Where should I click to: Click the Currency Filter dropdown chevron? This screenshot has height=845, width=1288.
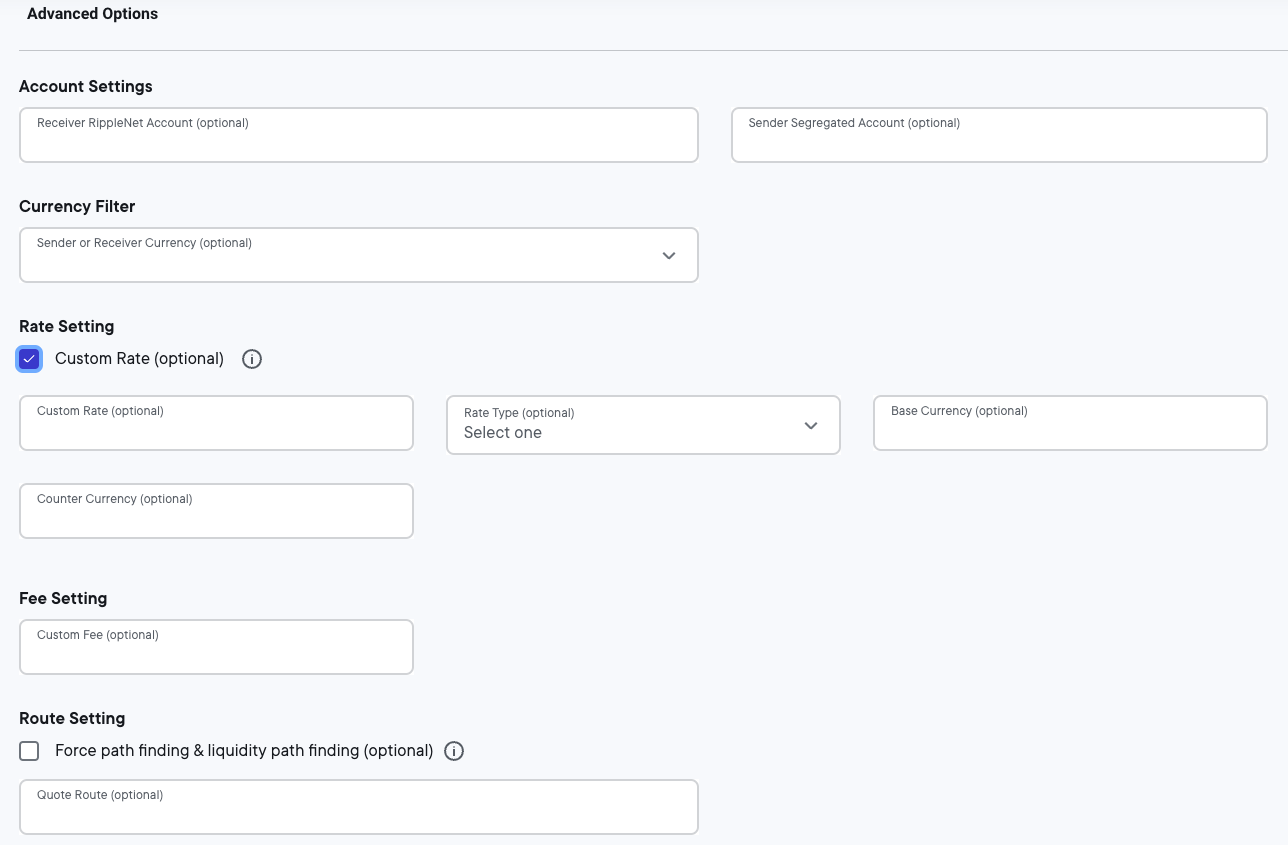(x=668, y=256)
